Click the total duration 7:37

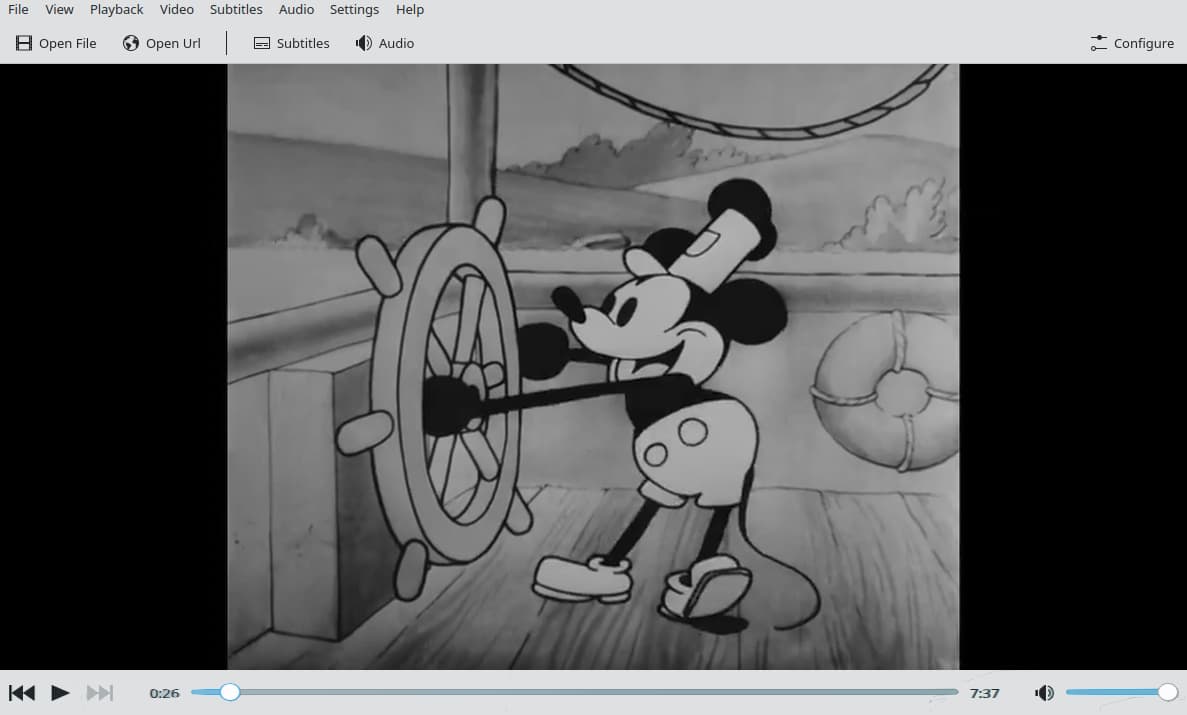coord(984,693)
